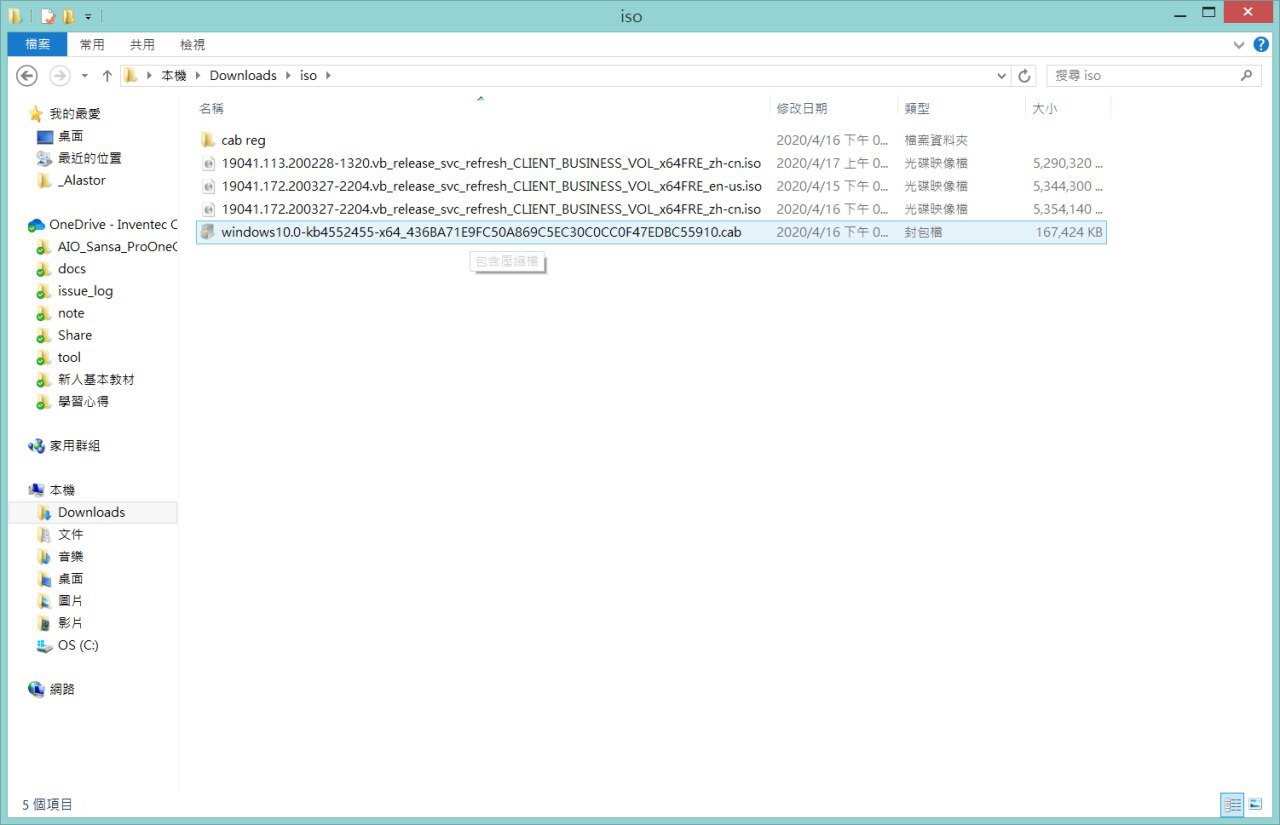Open the Help question mark icon
This screenshot has width=1280, height=825.
tap(1261, 44)
